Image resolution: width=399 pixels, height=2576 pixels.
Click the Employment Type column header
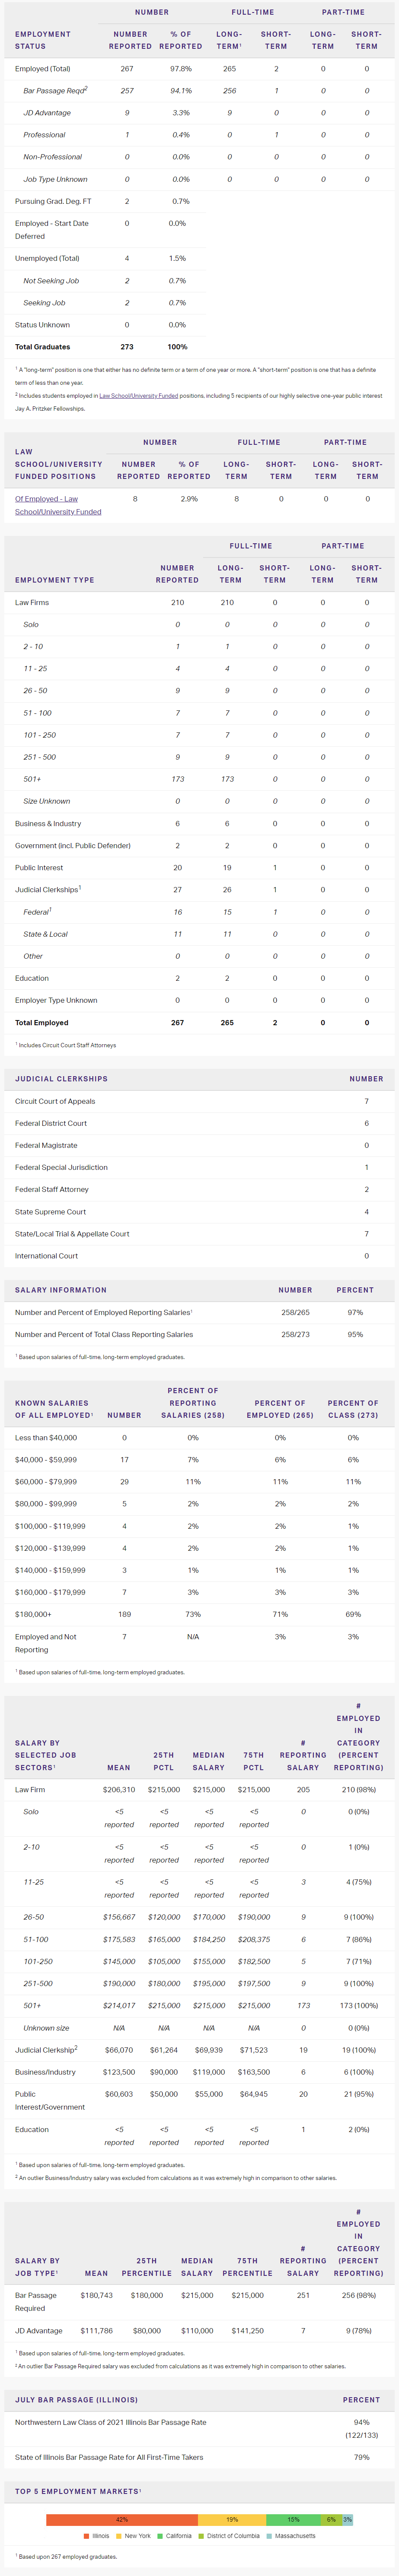[54, 579]
